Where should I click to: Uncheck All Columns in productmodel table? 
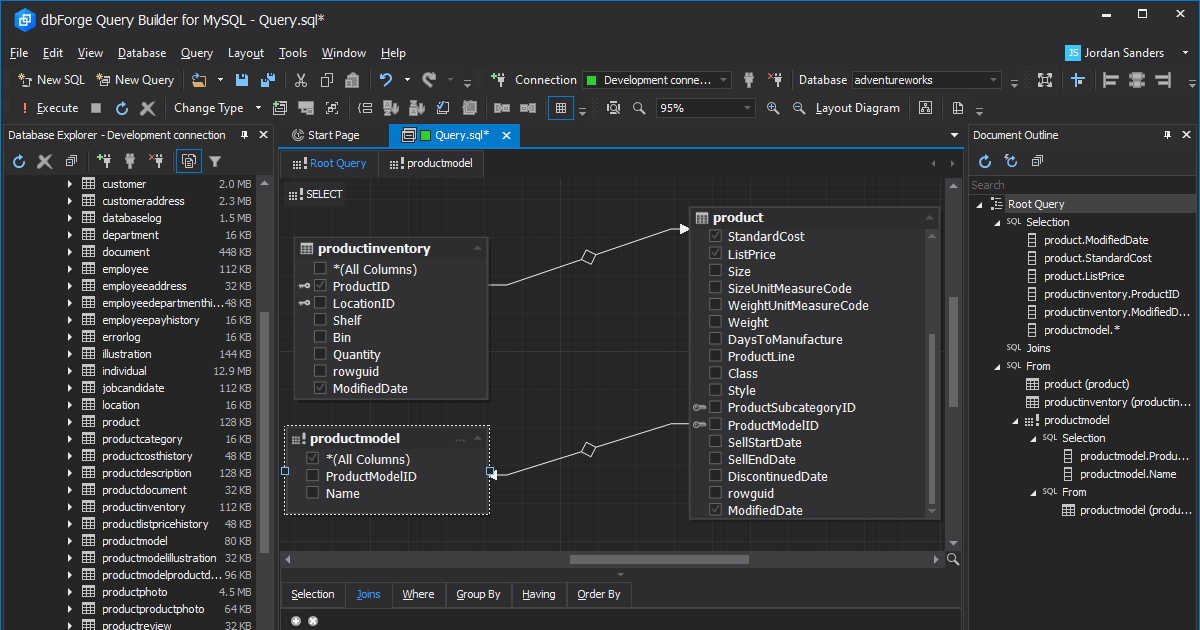[x=313, y=459]
